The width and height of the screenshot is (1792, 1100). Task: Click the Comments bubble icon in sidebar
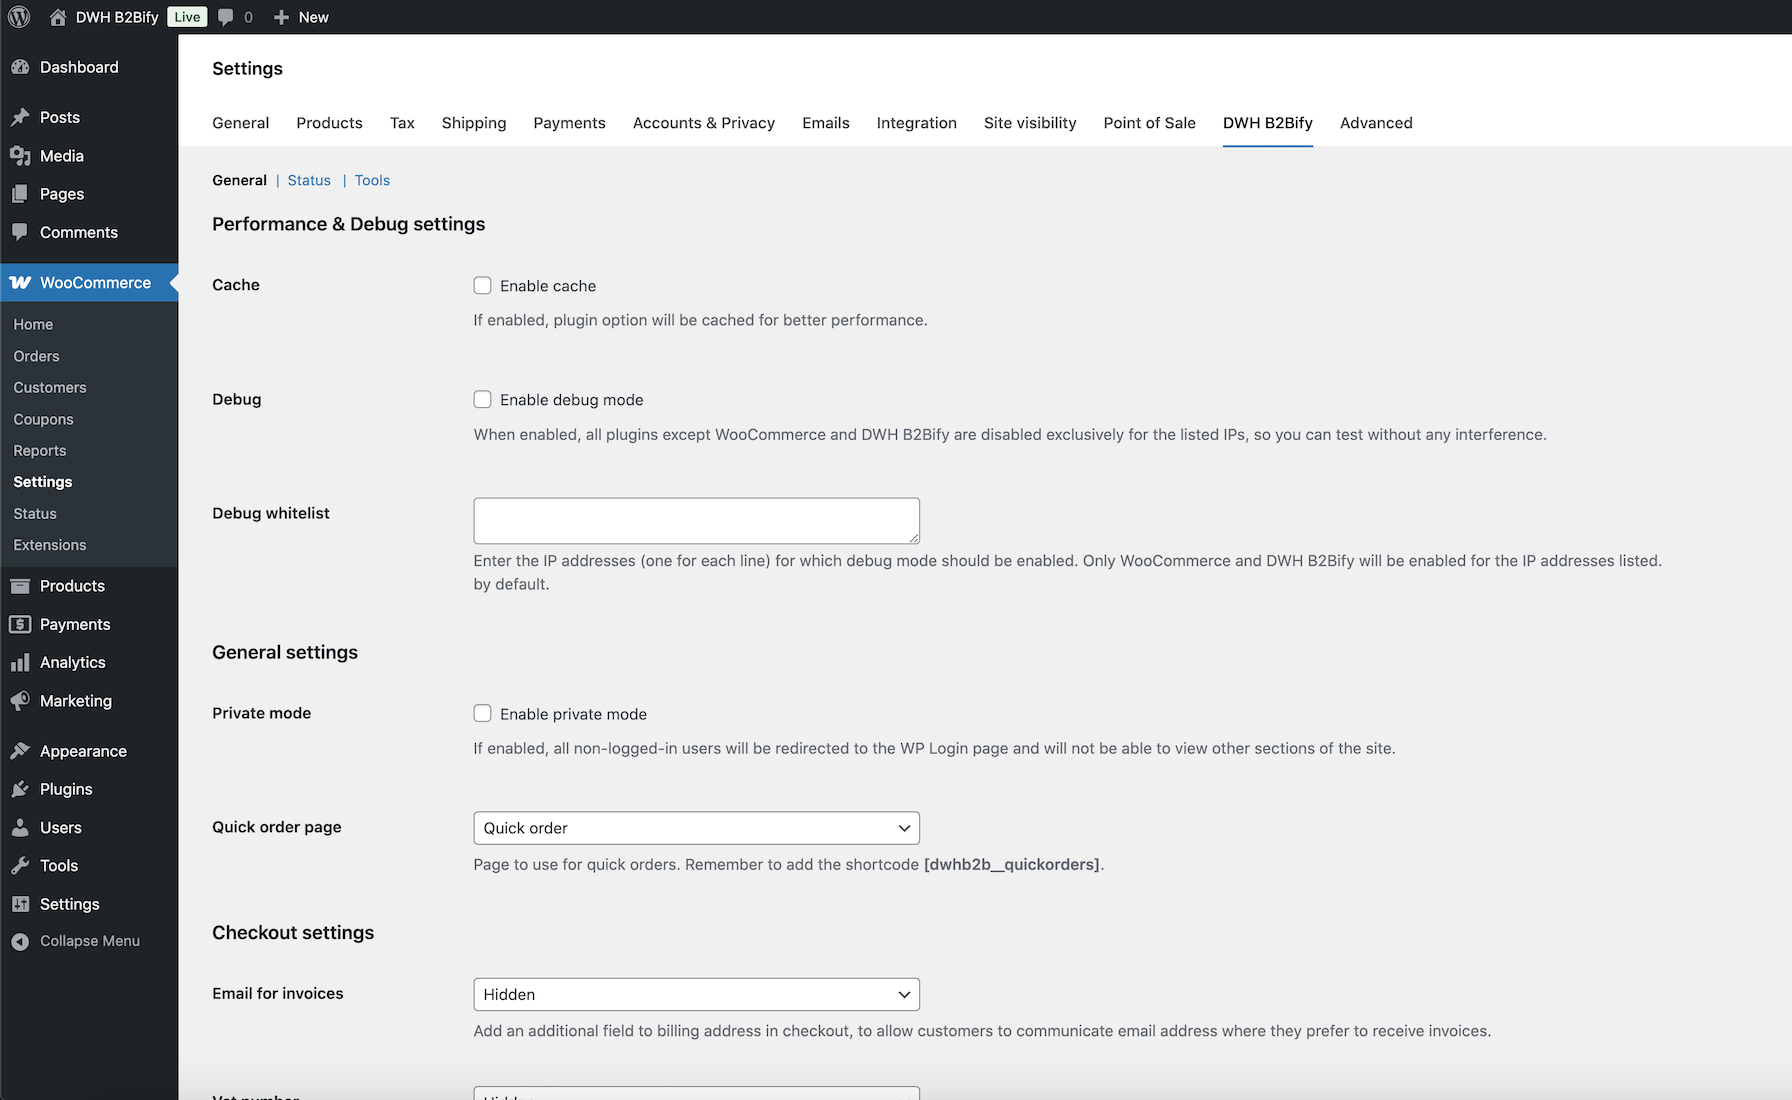(x=20, y=232)
